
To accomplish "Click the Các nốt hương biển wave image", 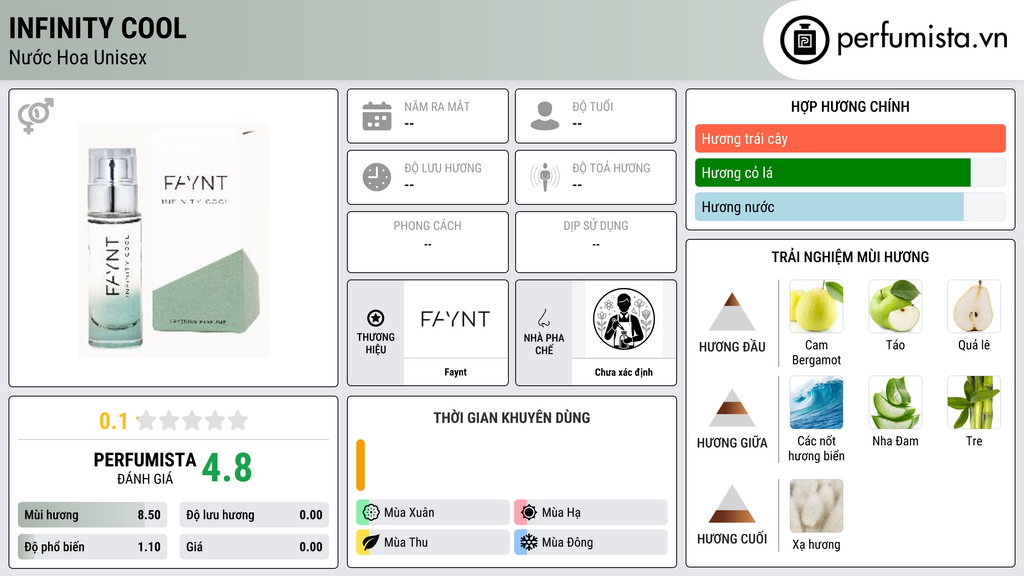I will point(816,402).
